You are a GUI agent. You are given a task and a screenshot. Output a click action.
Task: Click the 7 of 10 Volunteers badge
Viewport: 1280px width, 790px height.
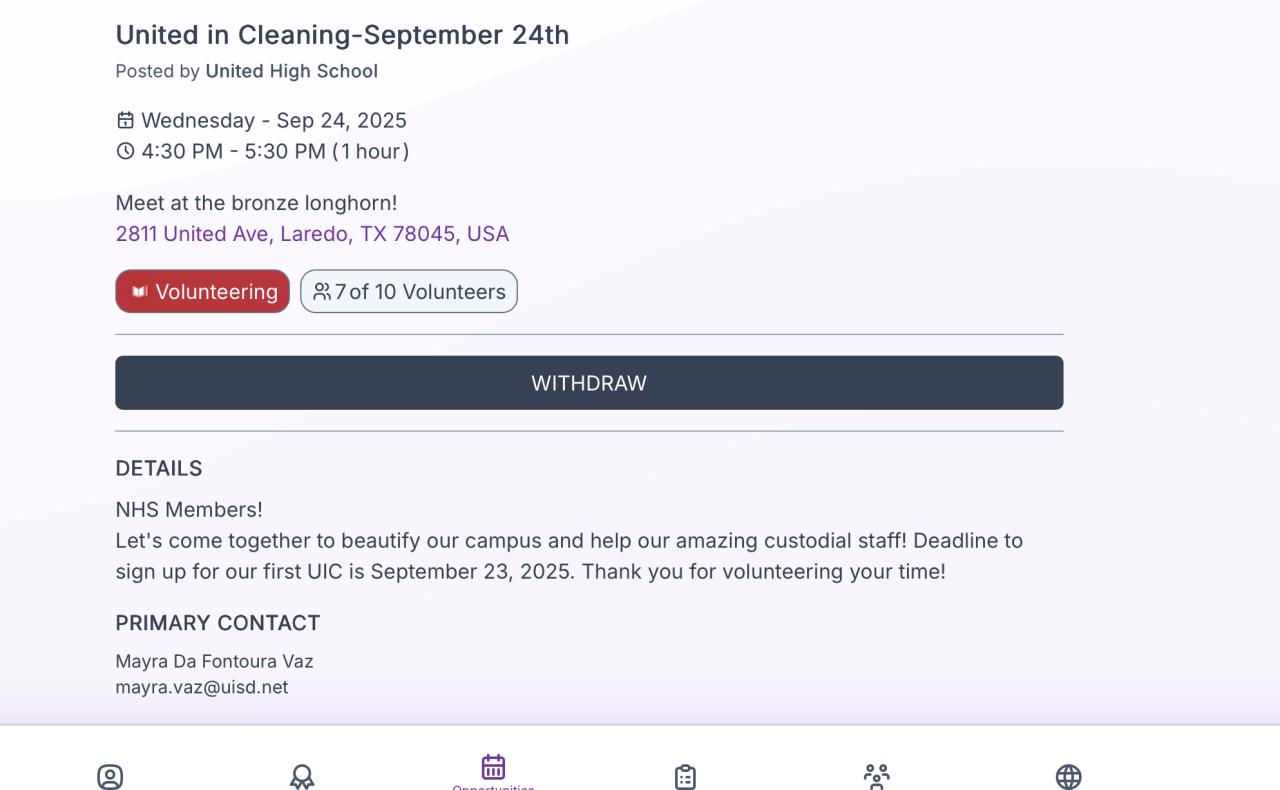tap(409, 292)
